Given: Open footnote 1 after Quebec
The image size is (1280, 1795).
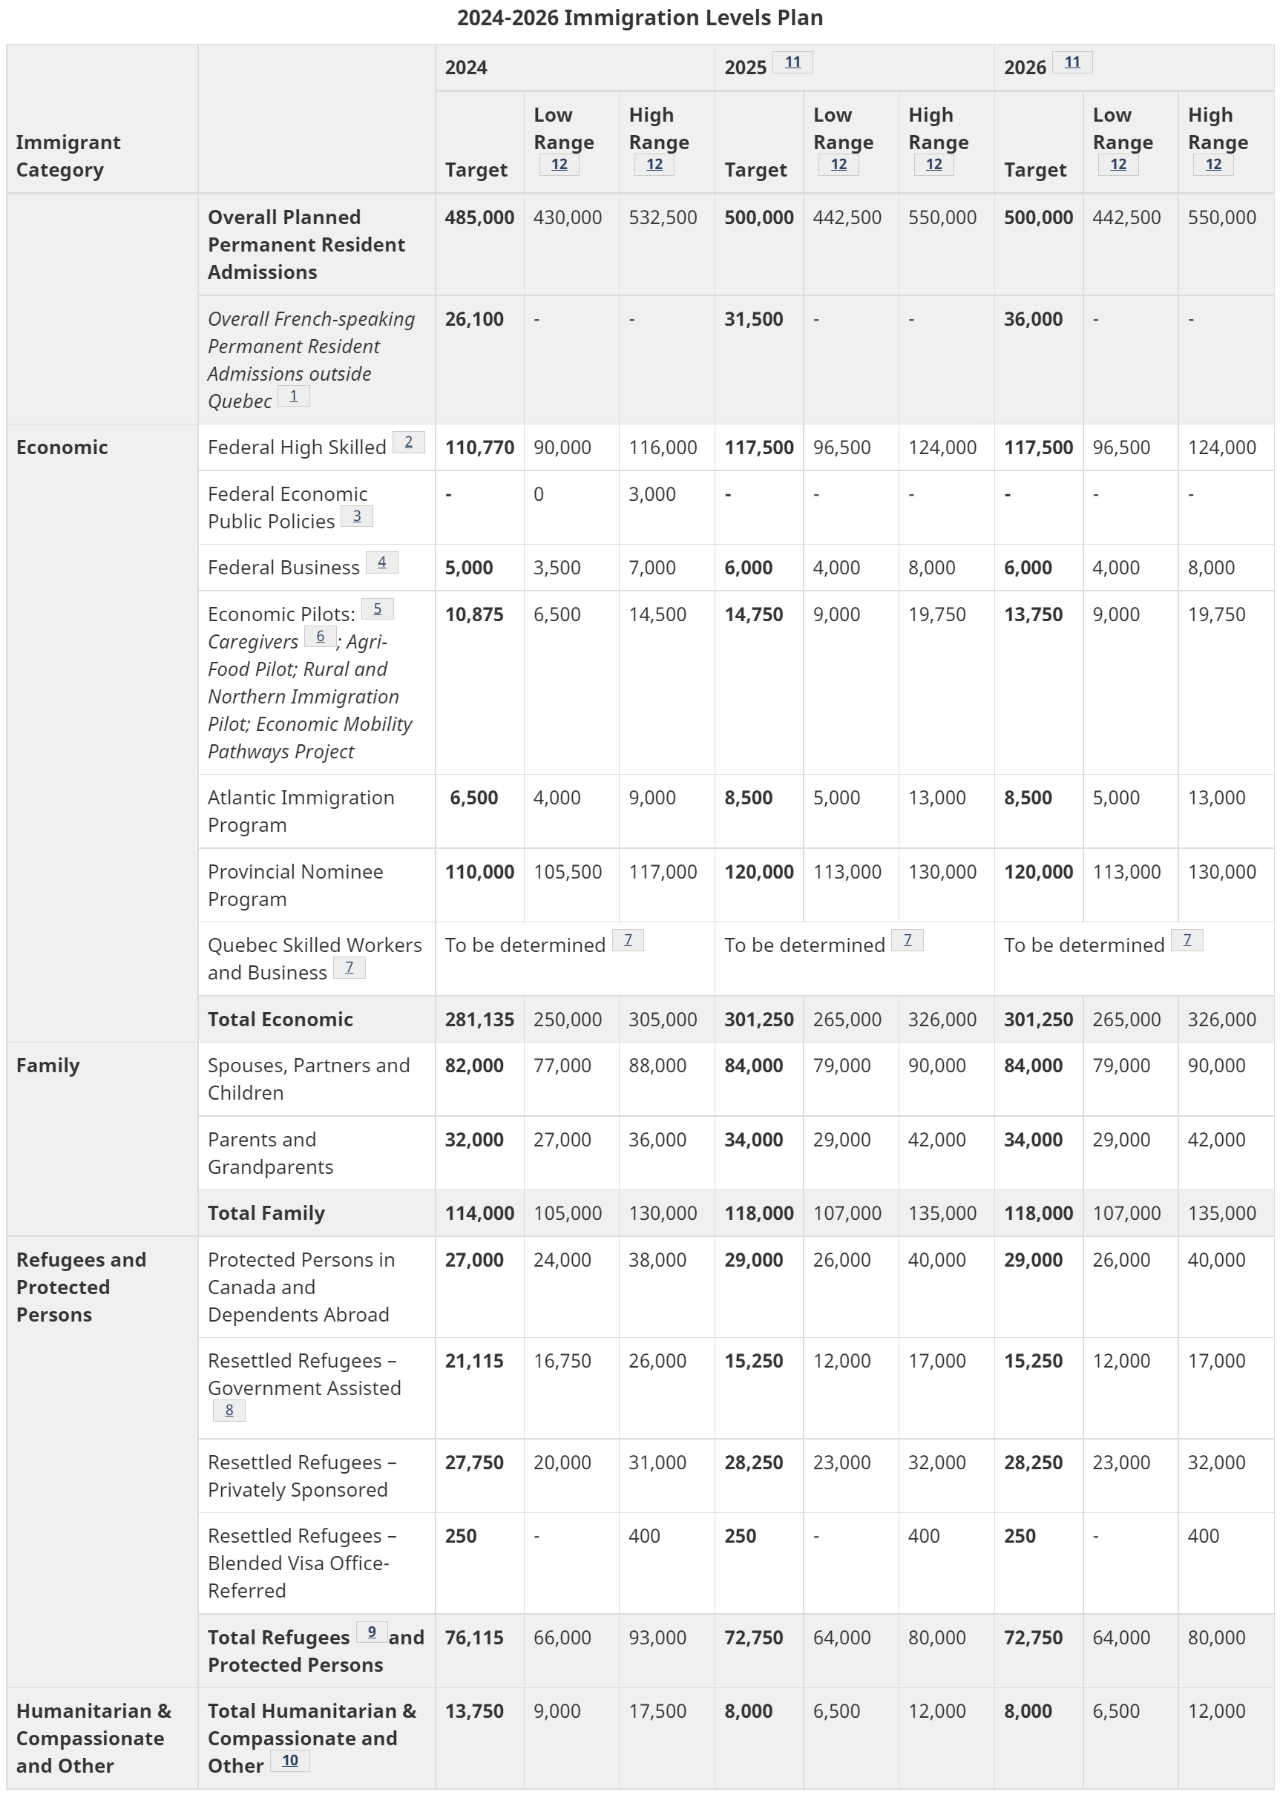Looking at the screenshot, I should 293,397.
